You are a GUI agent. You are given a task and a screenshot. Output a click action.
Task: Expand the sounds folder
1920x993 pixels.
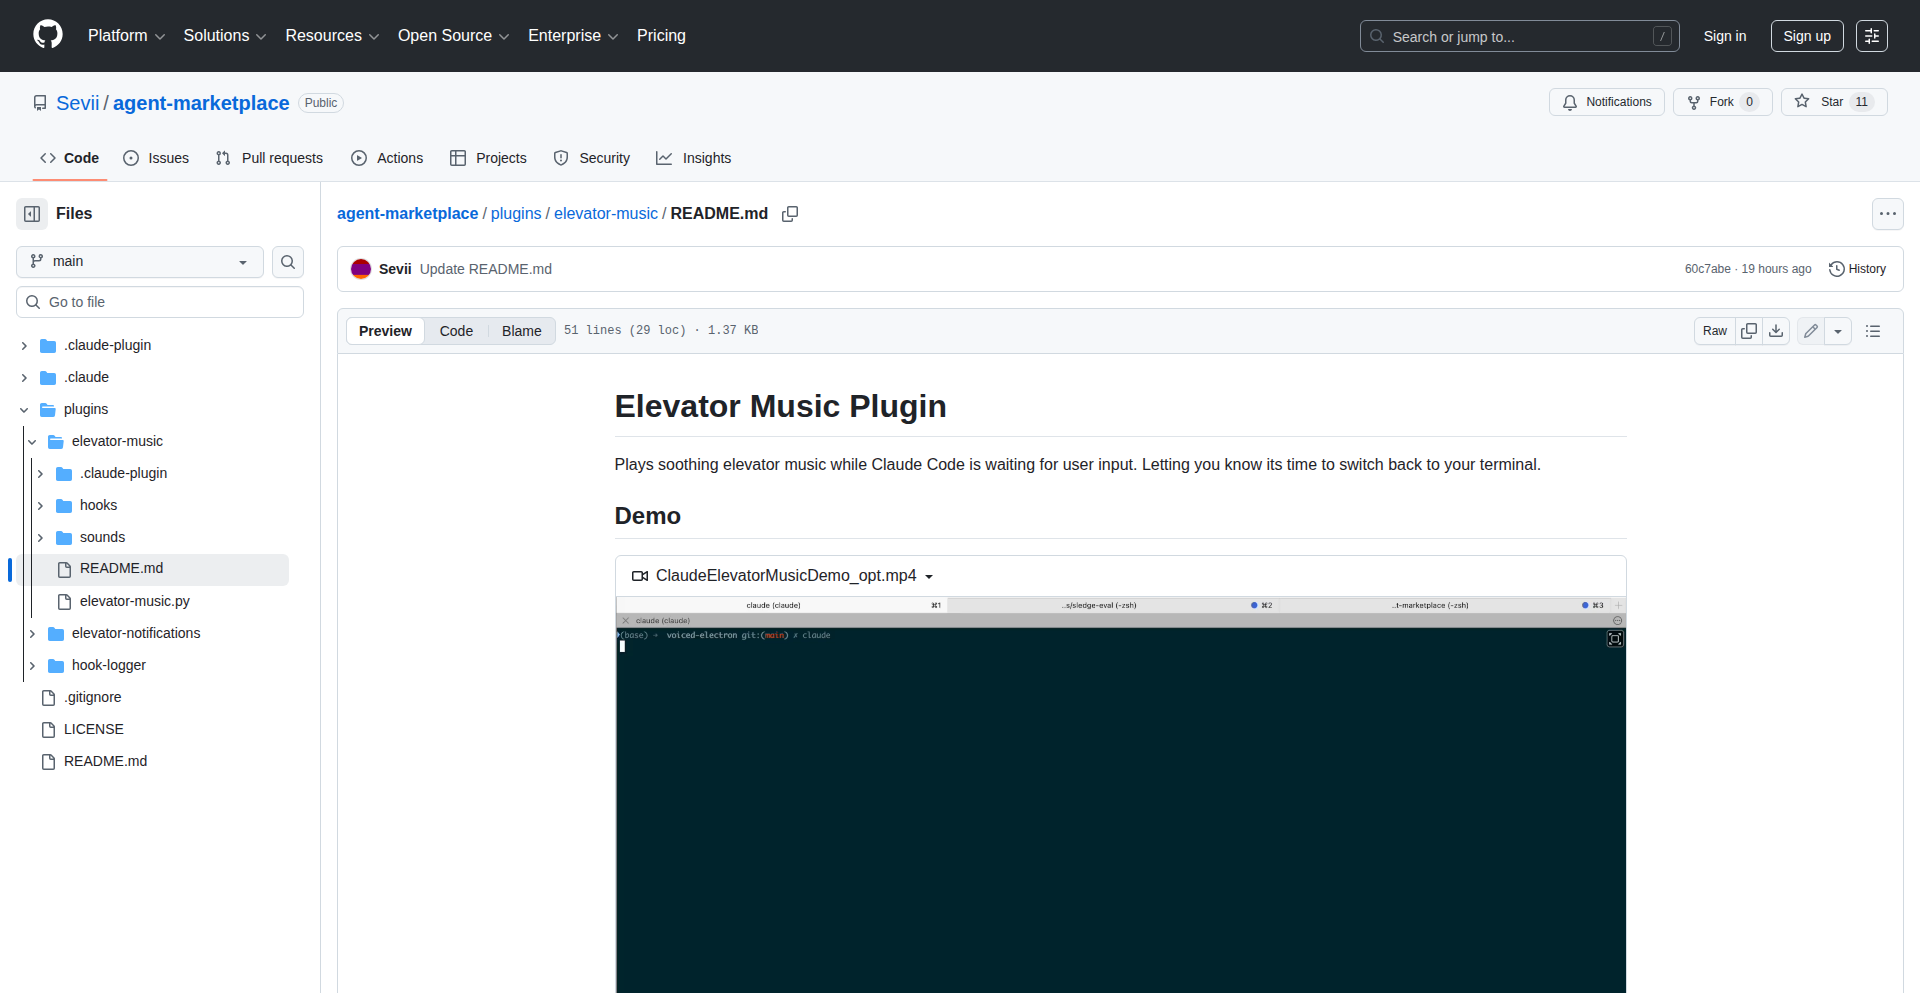pos(41,537)
